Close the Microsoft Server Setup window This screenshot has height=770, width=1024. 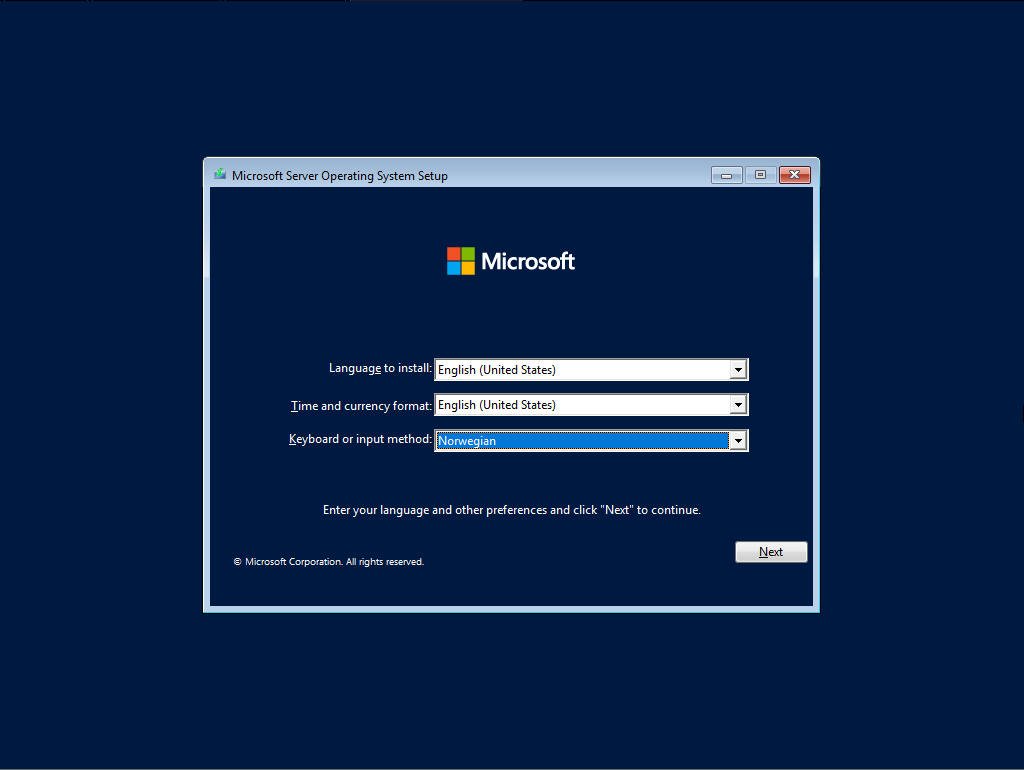tap(795, 175)
